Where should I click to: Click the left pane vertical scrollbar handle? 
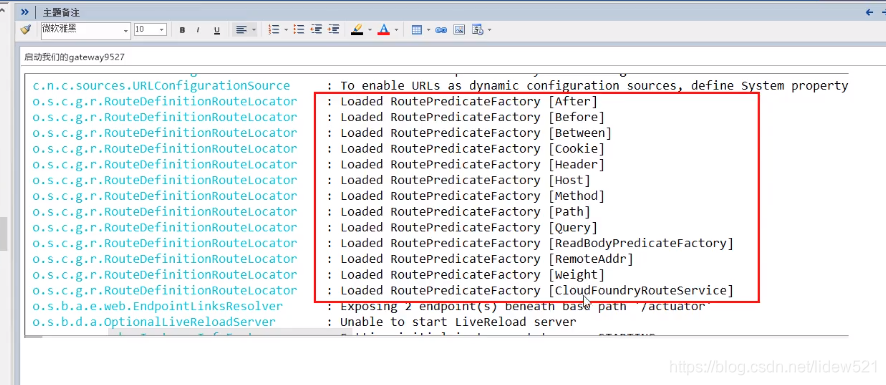tap(3, 233)
